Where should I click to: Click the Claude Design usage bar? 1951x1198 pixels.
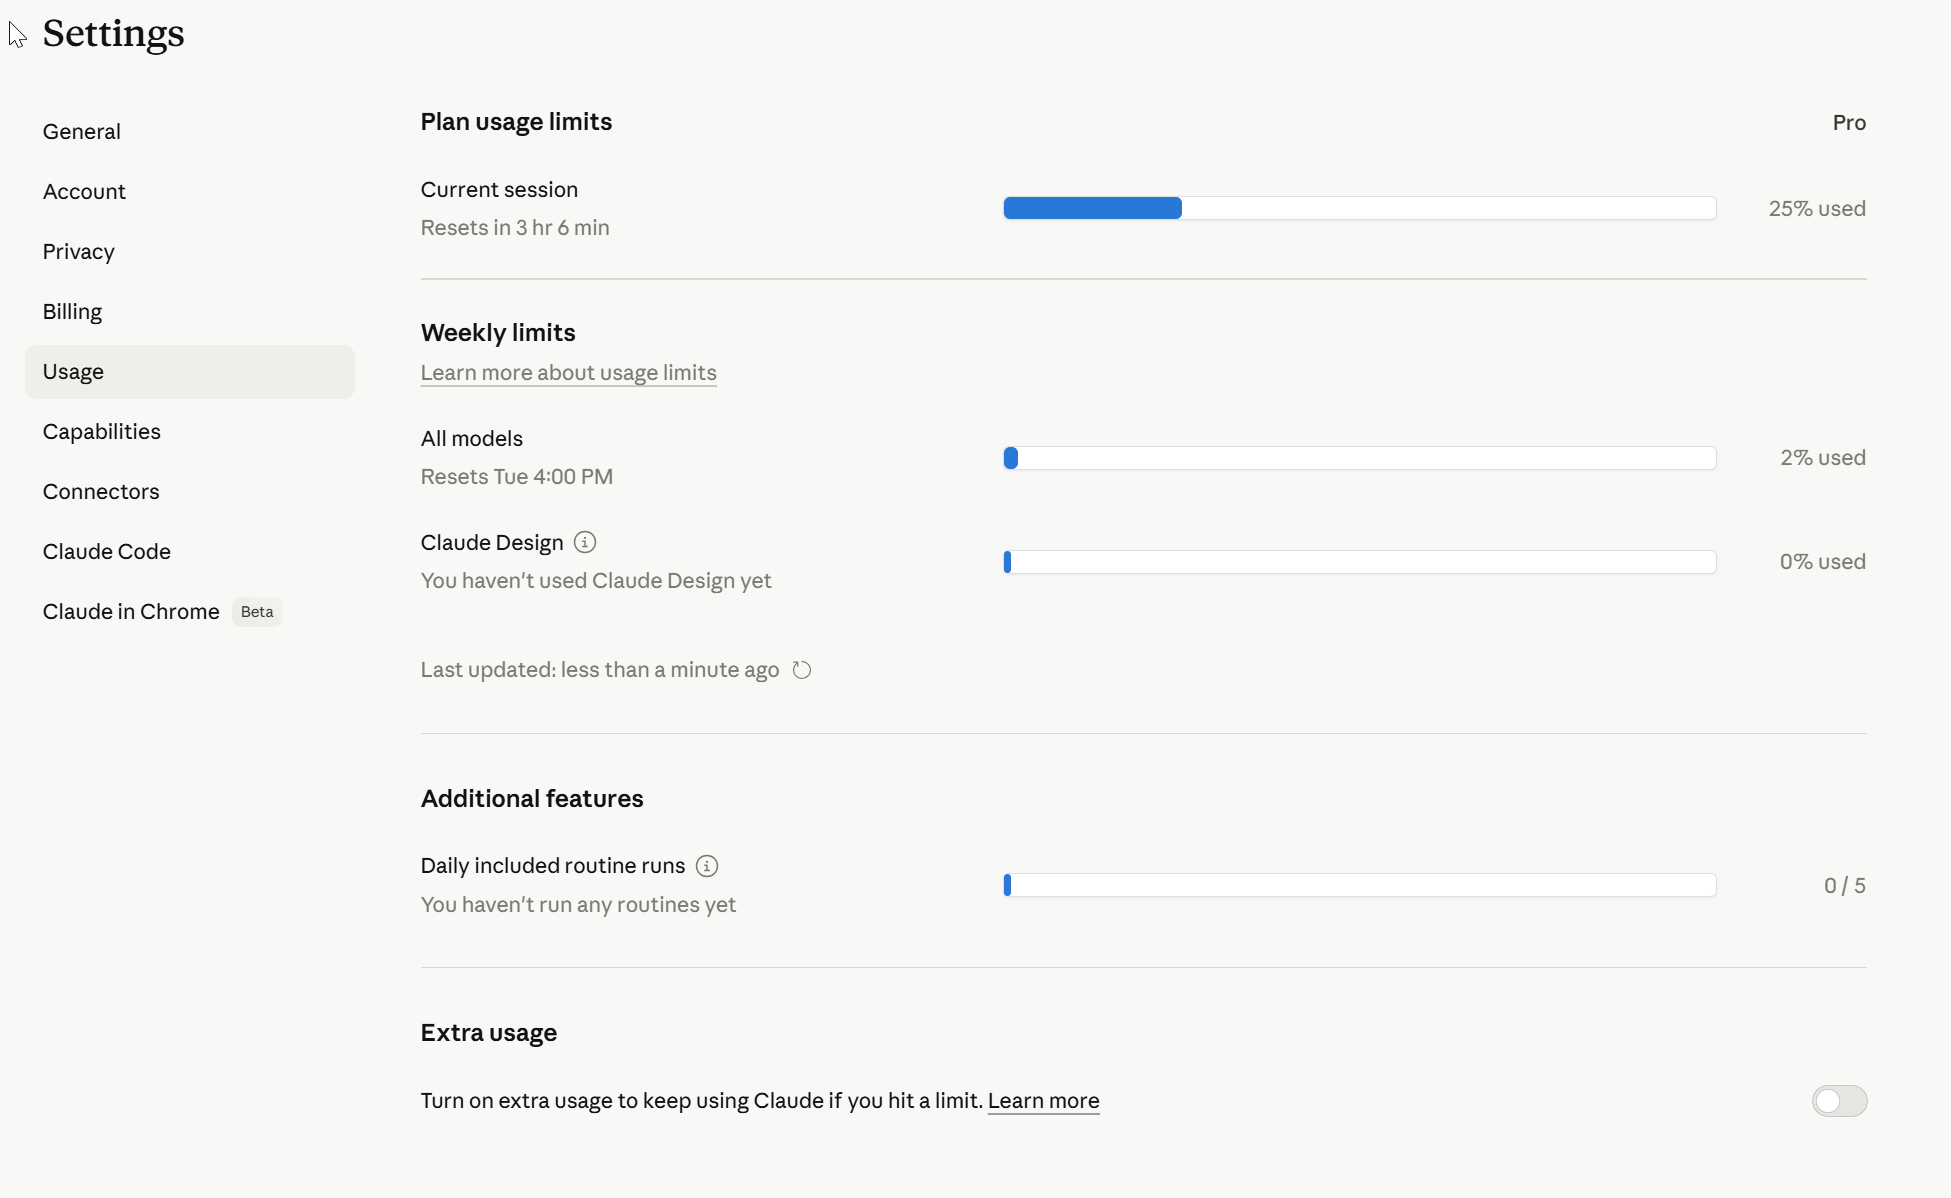(1359, 562)
